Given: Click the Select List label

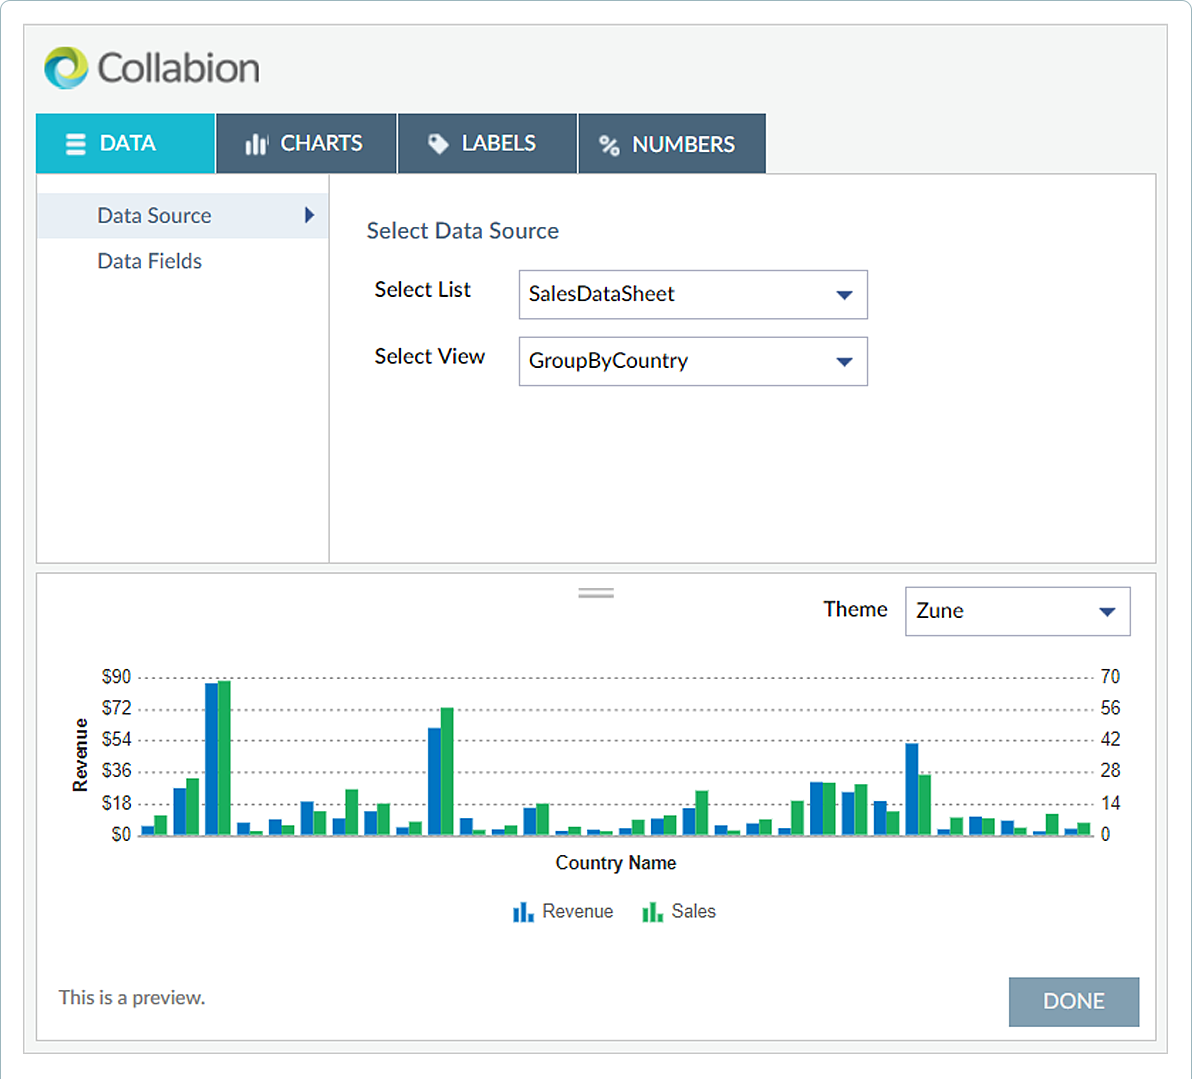Looking at the screenshot, I should click(x=423, y=290).
